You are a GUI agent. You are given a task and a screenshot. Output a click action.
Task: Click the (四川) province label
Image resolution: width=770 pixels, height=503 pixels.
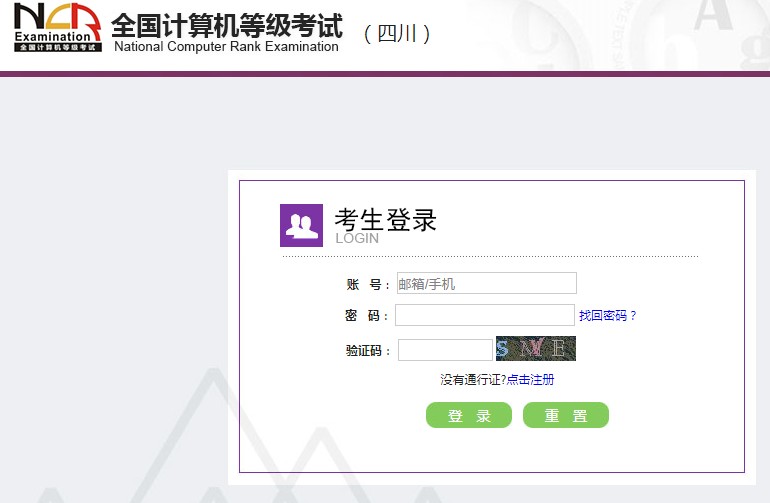coord(397,33)
